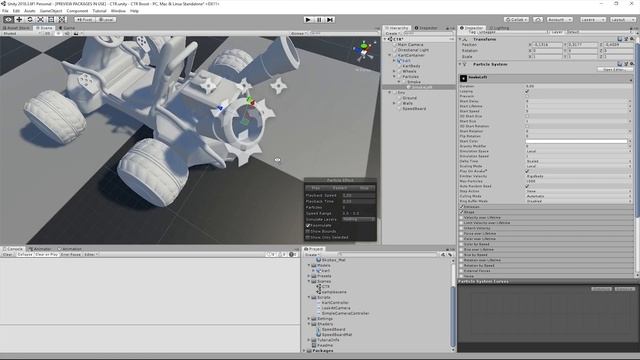The width and height of the screenshot is (640, 360).
Task: Click the Clear console button
Action: click(8, 254)
